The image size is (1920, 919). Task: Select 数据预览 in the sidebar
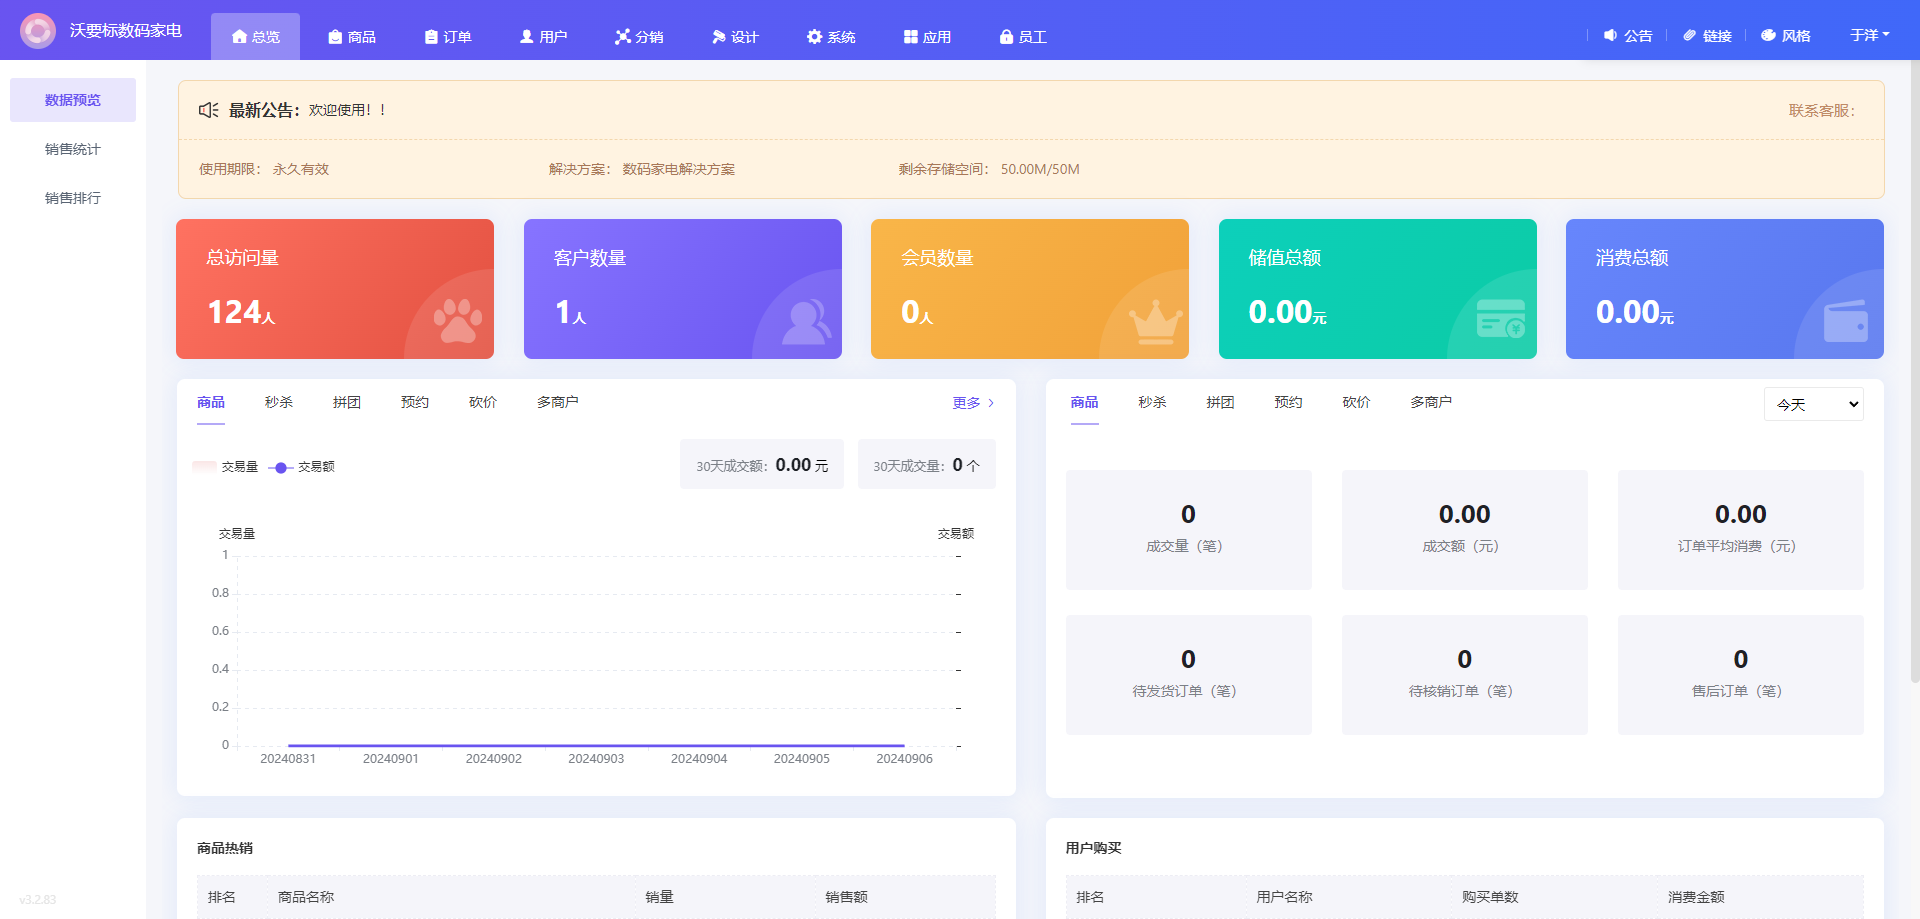tap(73, 100)
